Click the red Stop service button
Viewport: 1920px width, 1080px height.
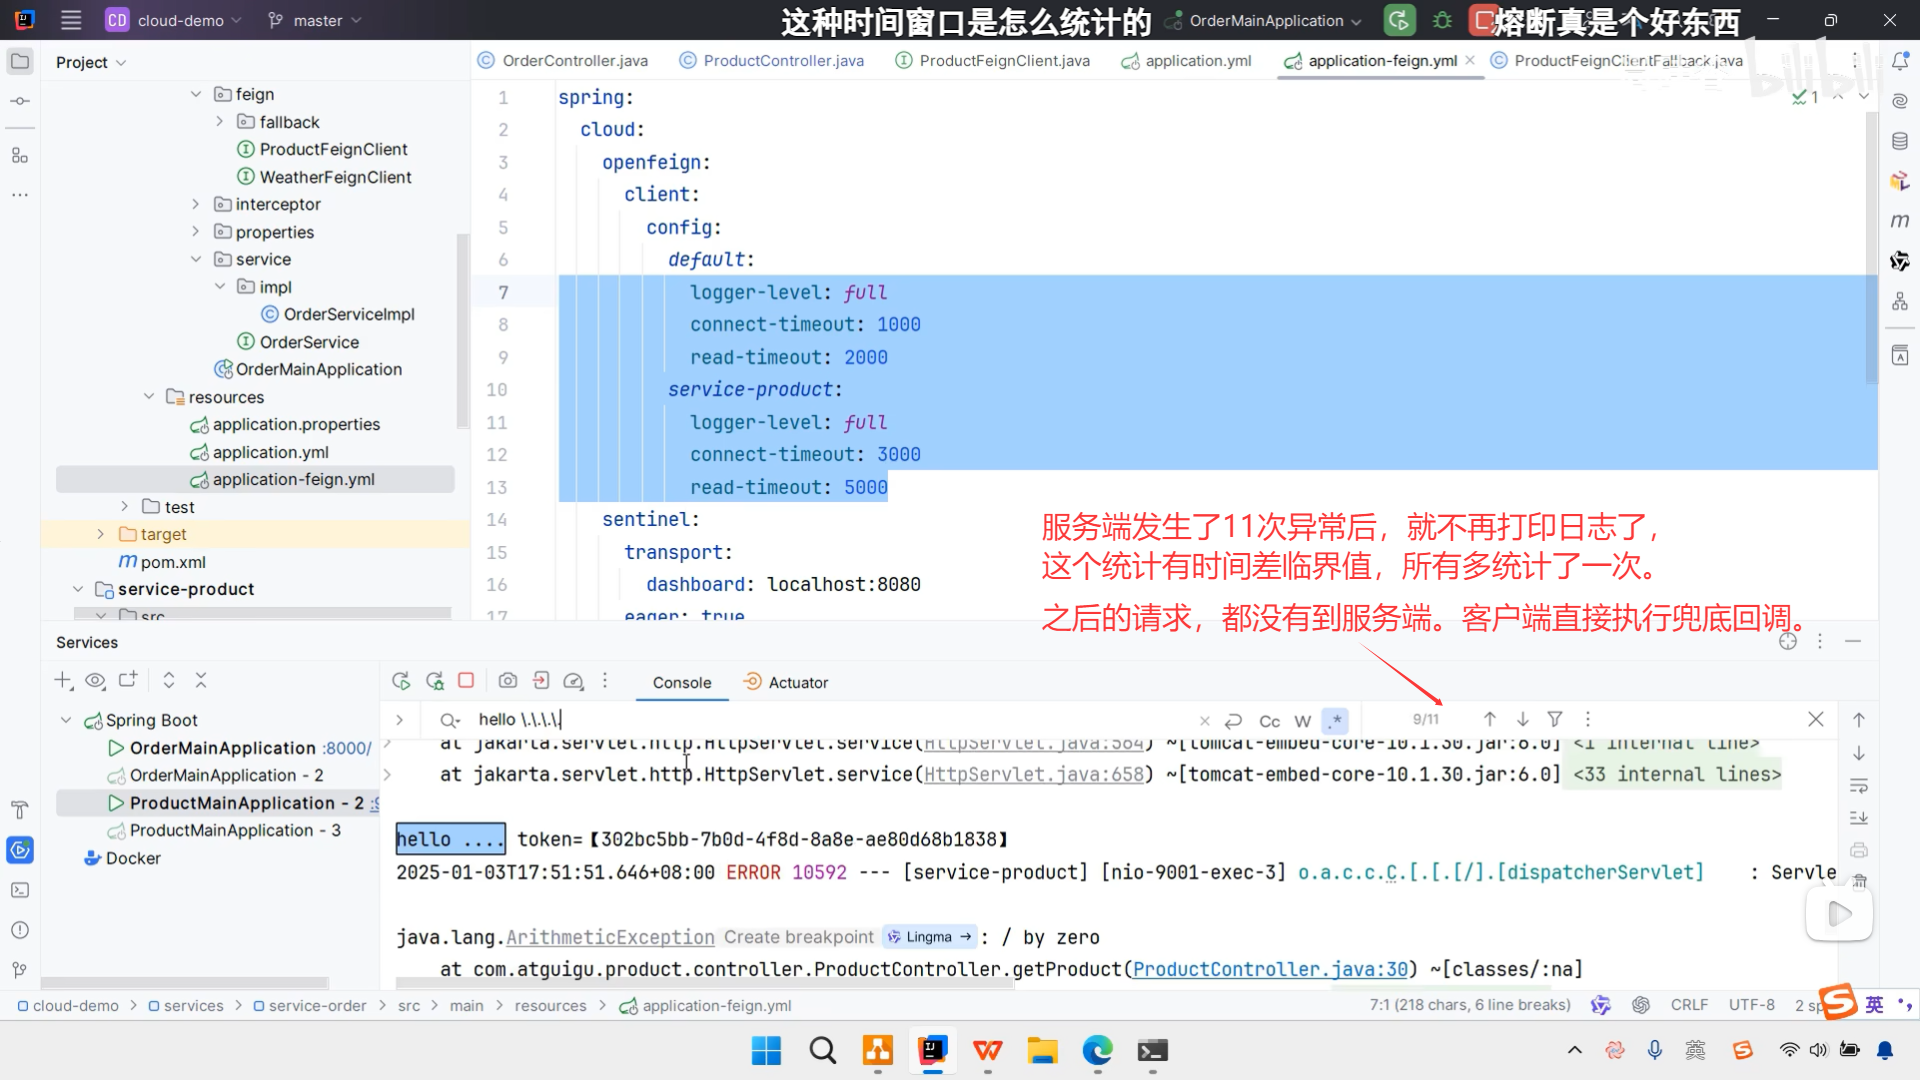pos(466,681)
